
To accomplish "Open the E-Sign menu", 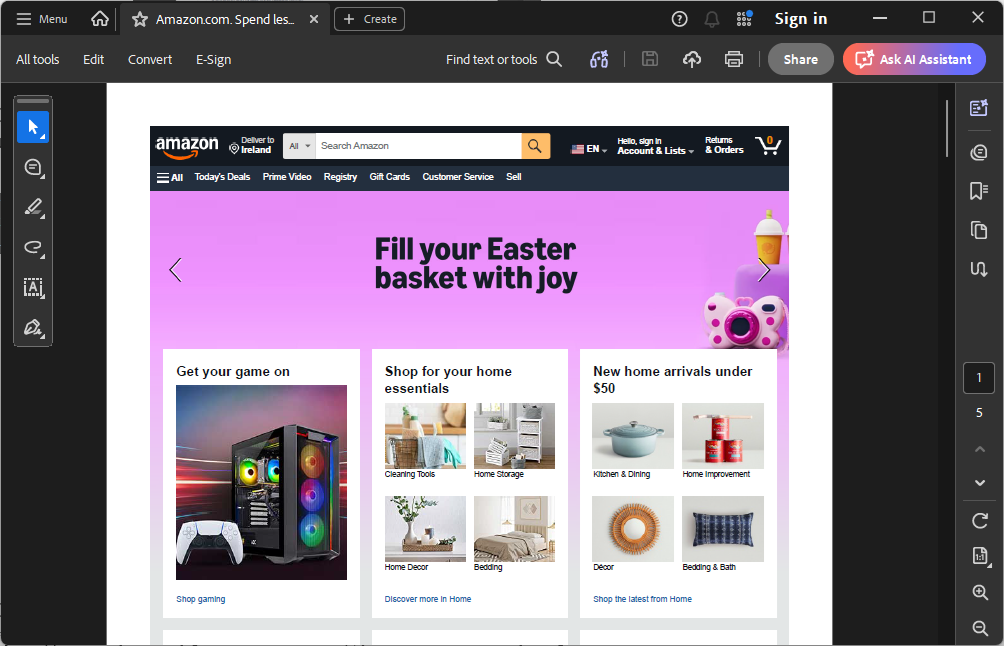I will click(x=213, y=59).
